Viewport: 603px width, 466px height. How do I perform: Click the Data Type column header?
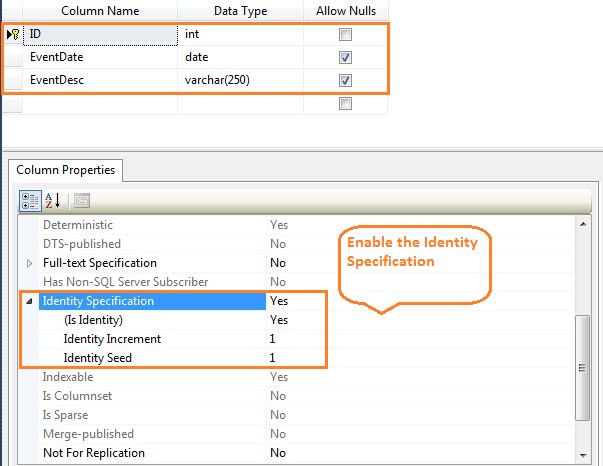240,10
